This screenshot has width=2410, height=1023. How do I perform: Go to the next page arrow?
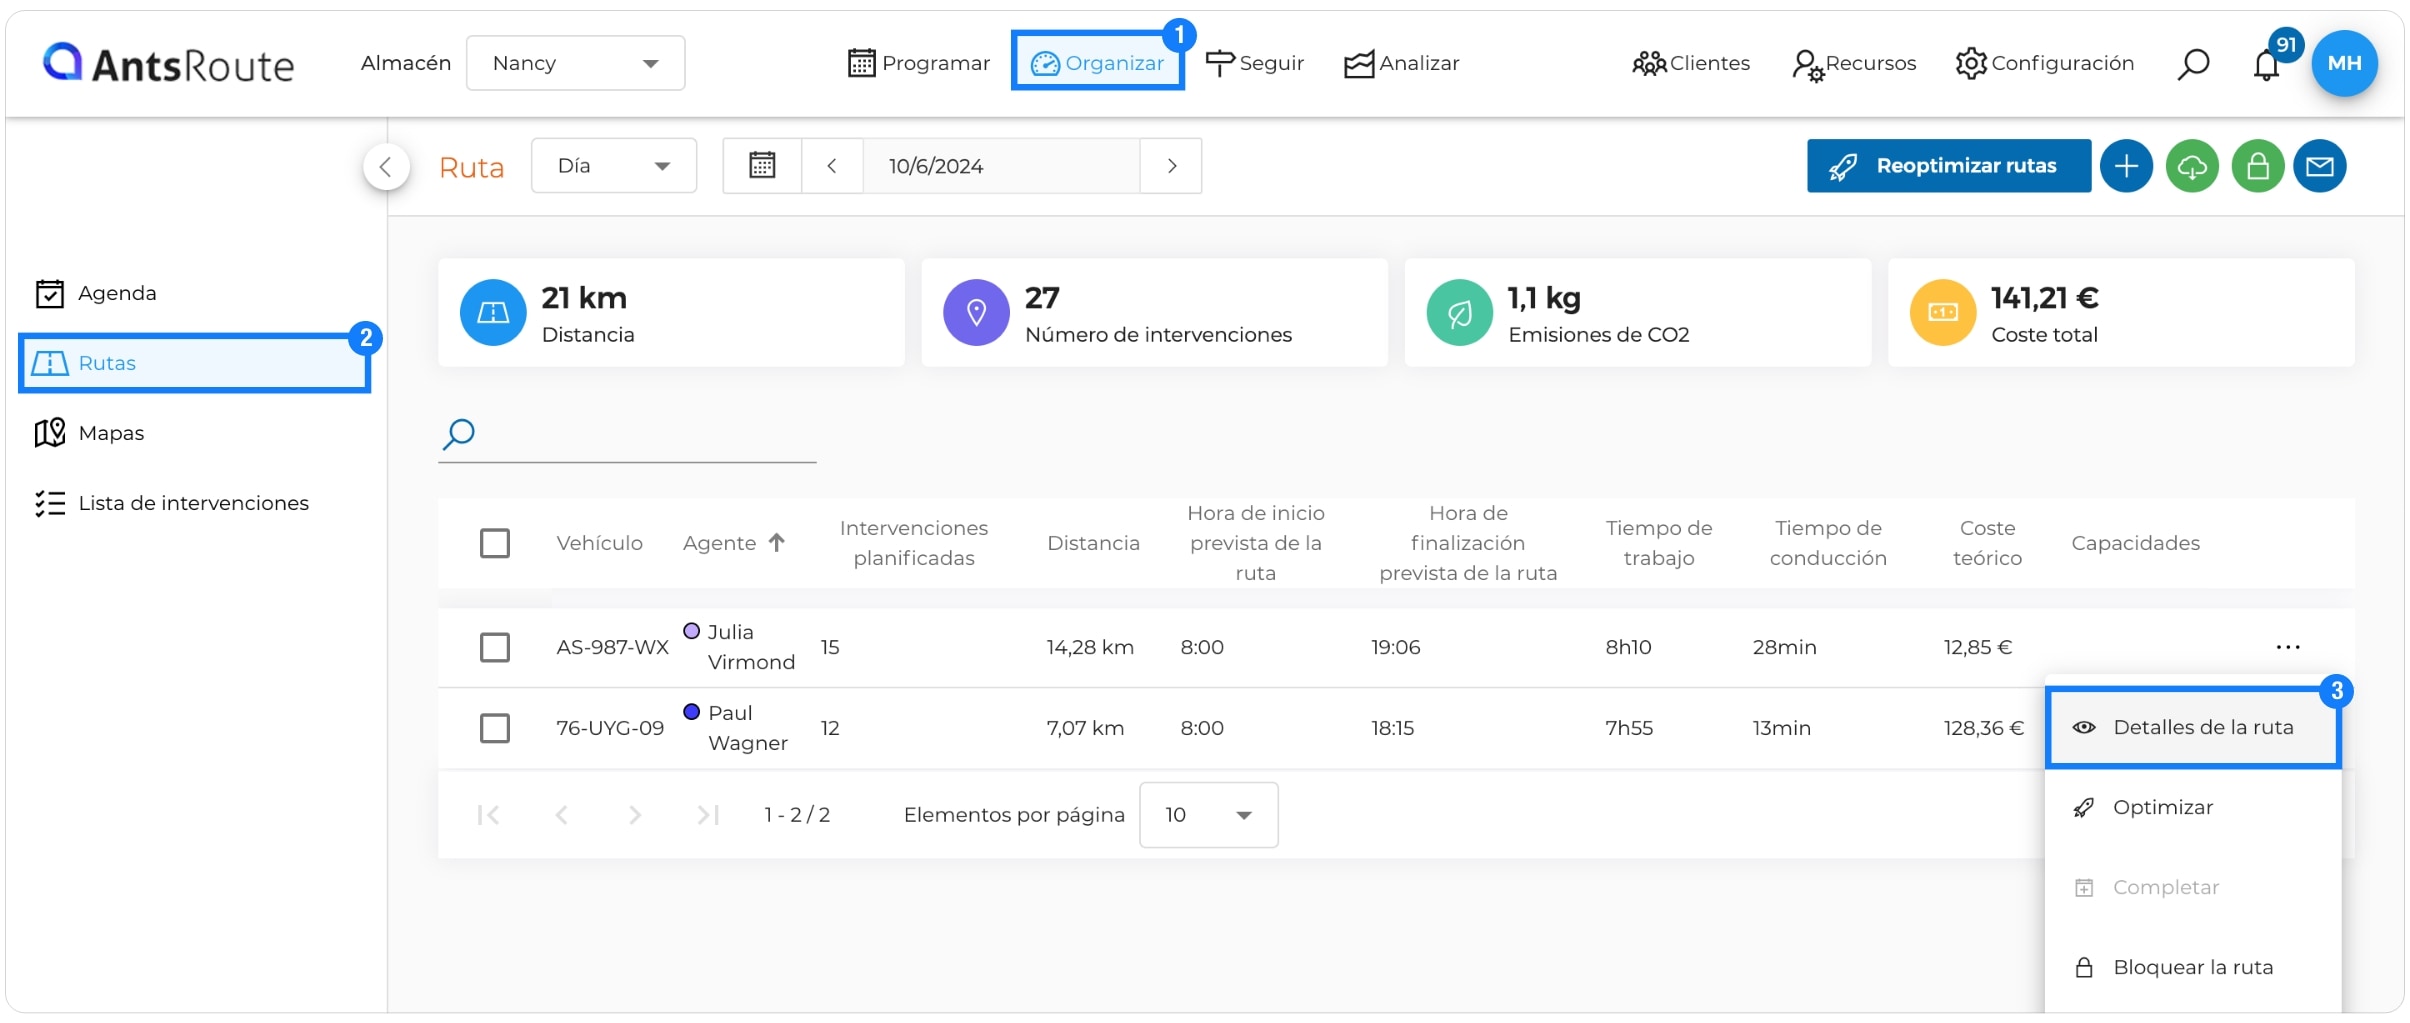[x=635, y=815]
